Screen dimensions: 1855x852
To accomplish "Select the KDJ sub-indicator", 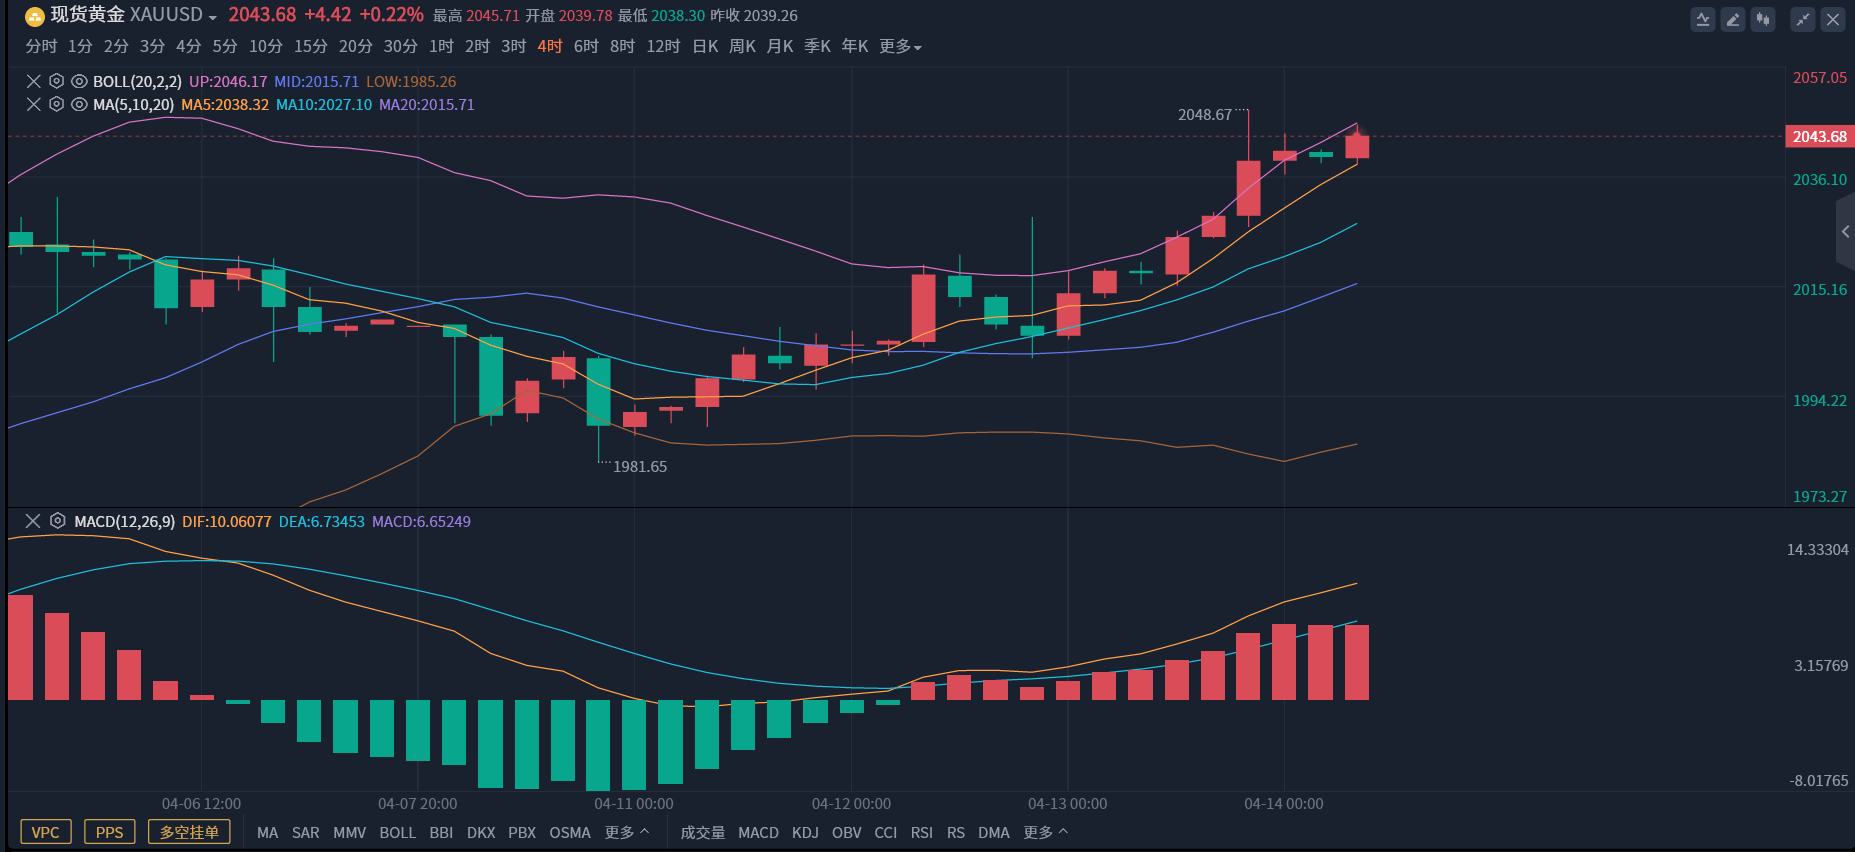I will coord(805,832).
